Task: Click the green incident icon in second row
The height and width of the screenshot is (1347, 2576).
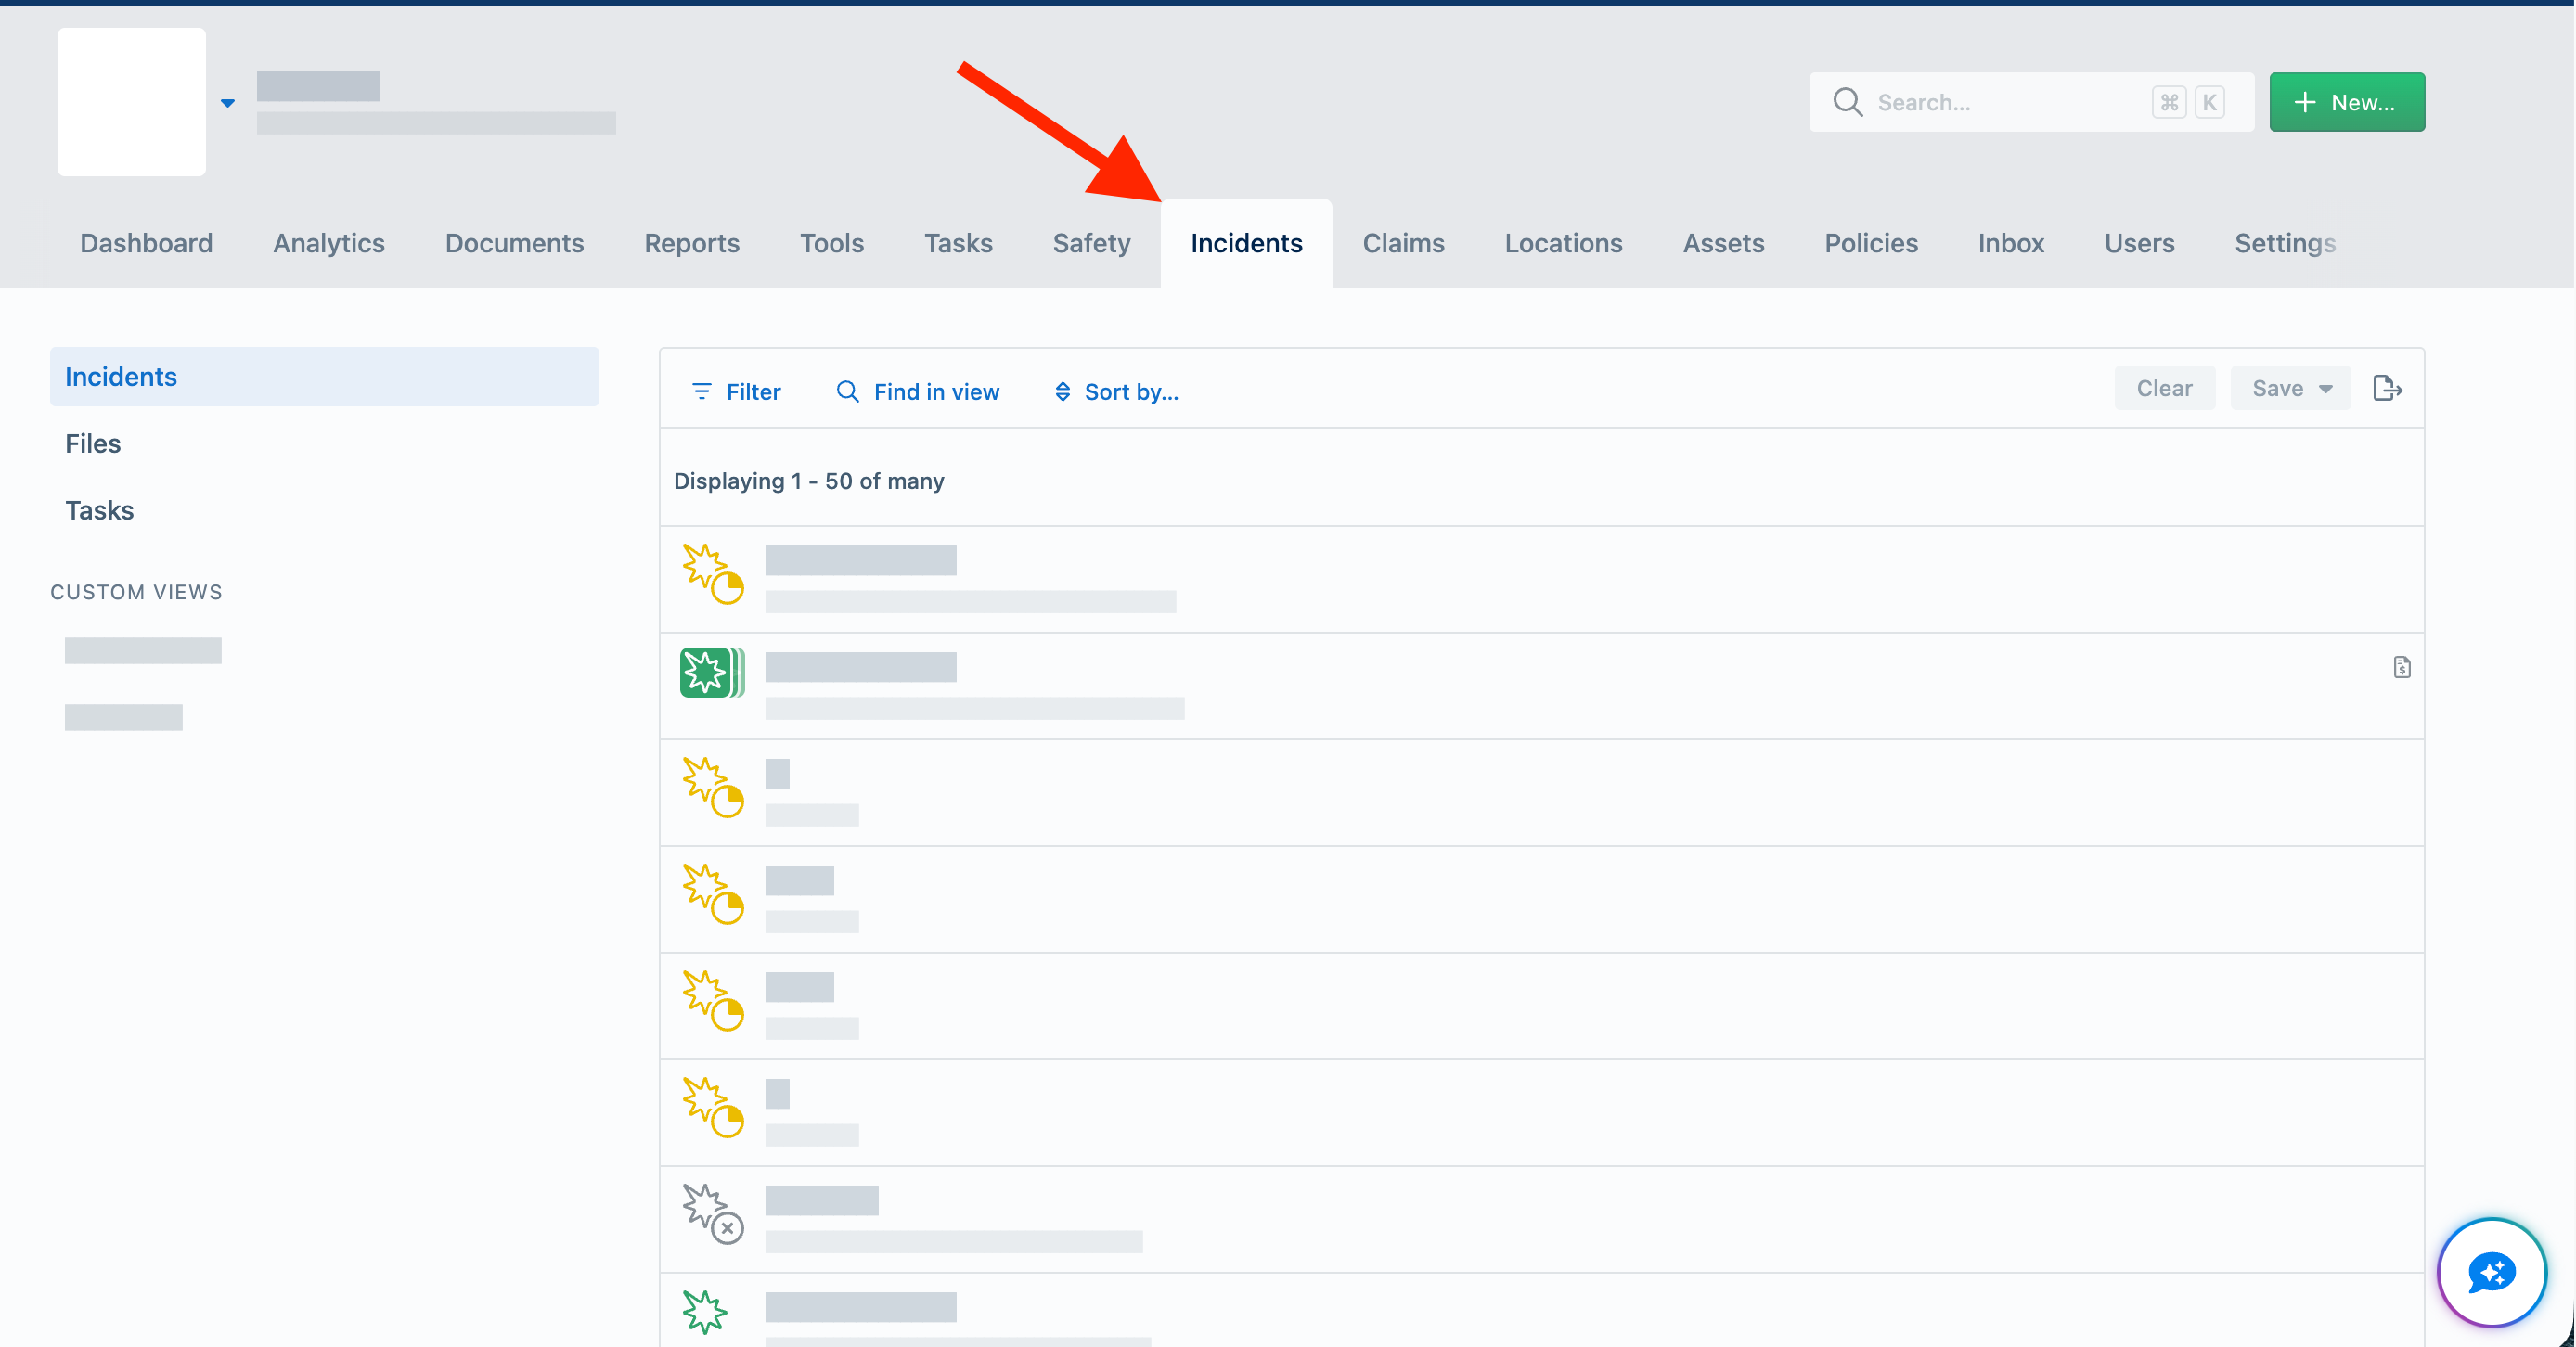Action: [712, 672]
